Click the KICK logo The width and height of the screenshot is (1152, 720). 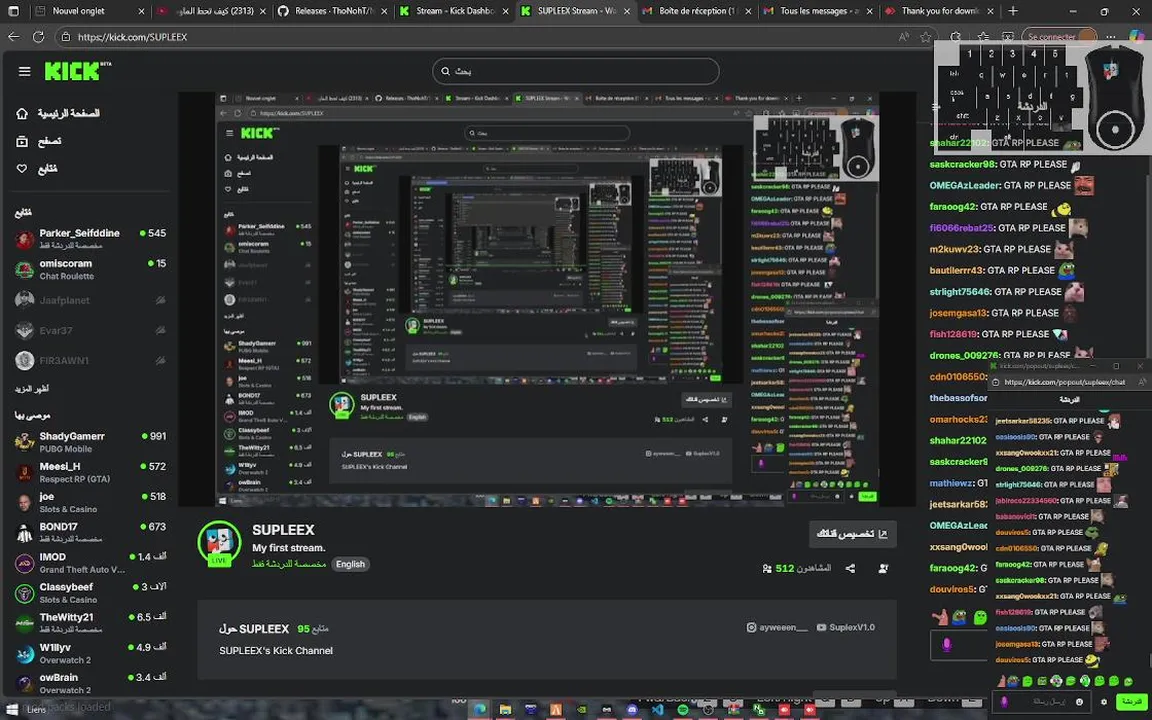point(73,71)
